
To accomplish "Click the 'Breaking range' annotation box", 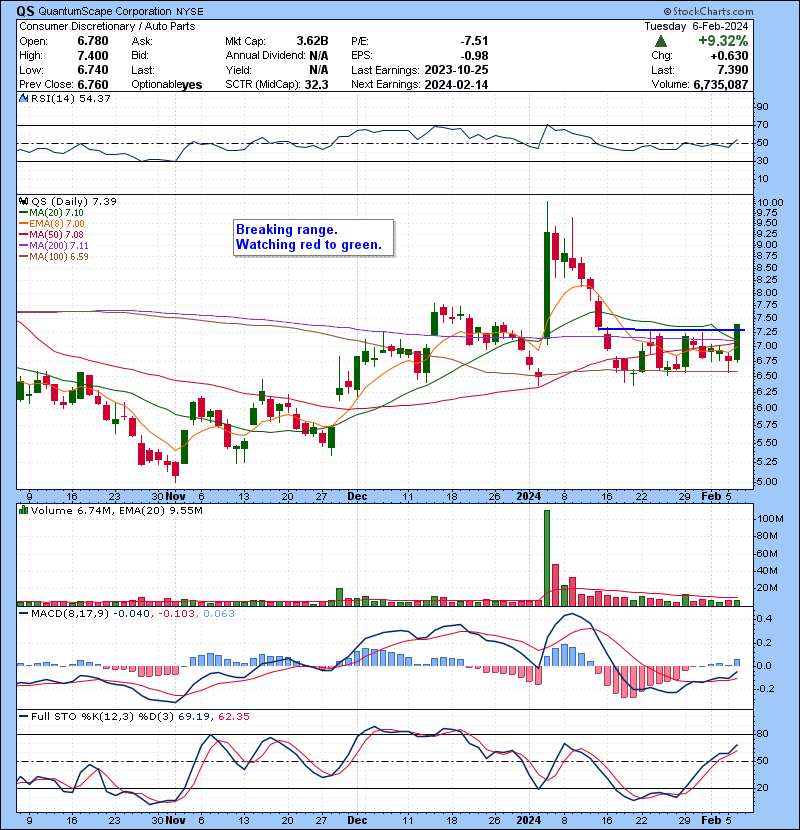I will click(313, 238).
